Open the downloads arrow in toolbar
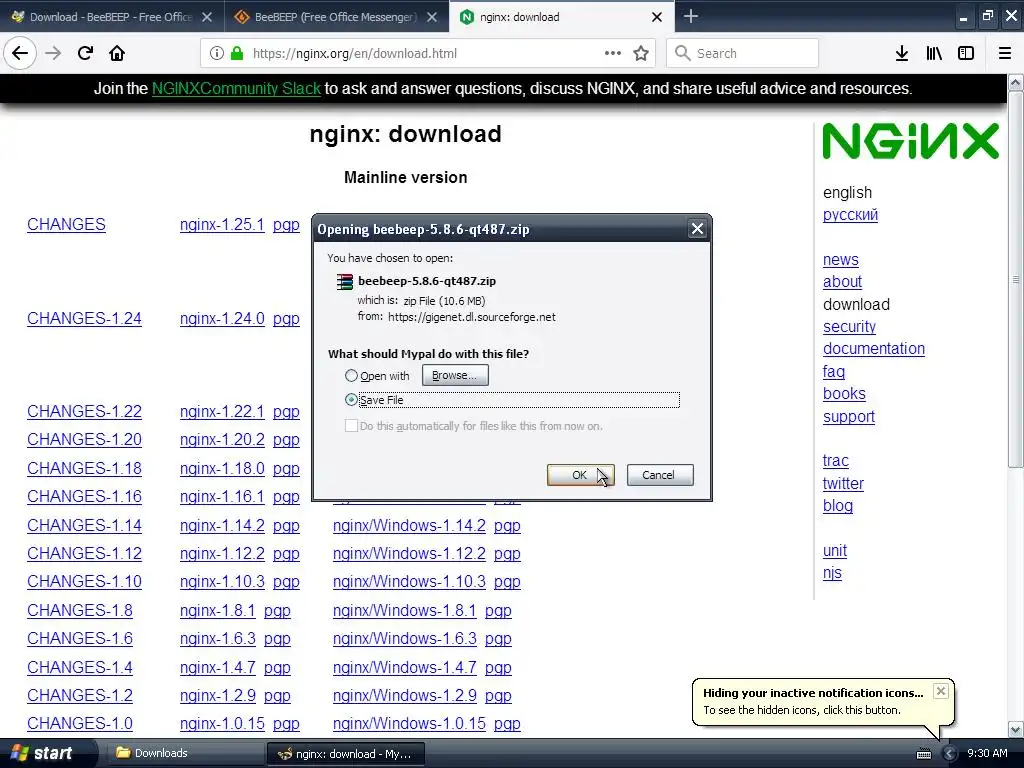Viewport: 1024px width, 768px height. point(902,53)
